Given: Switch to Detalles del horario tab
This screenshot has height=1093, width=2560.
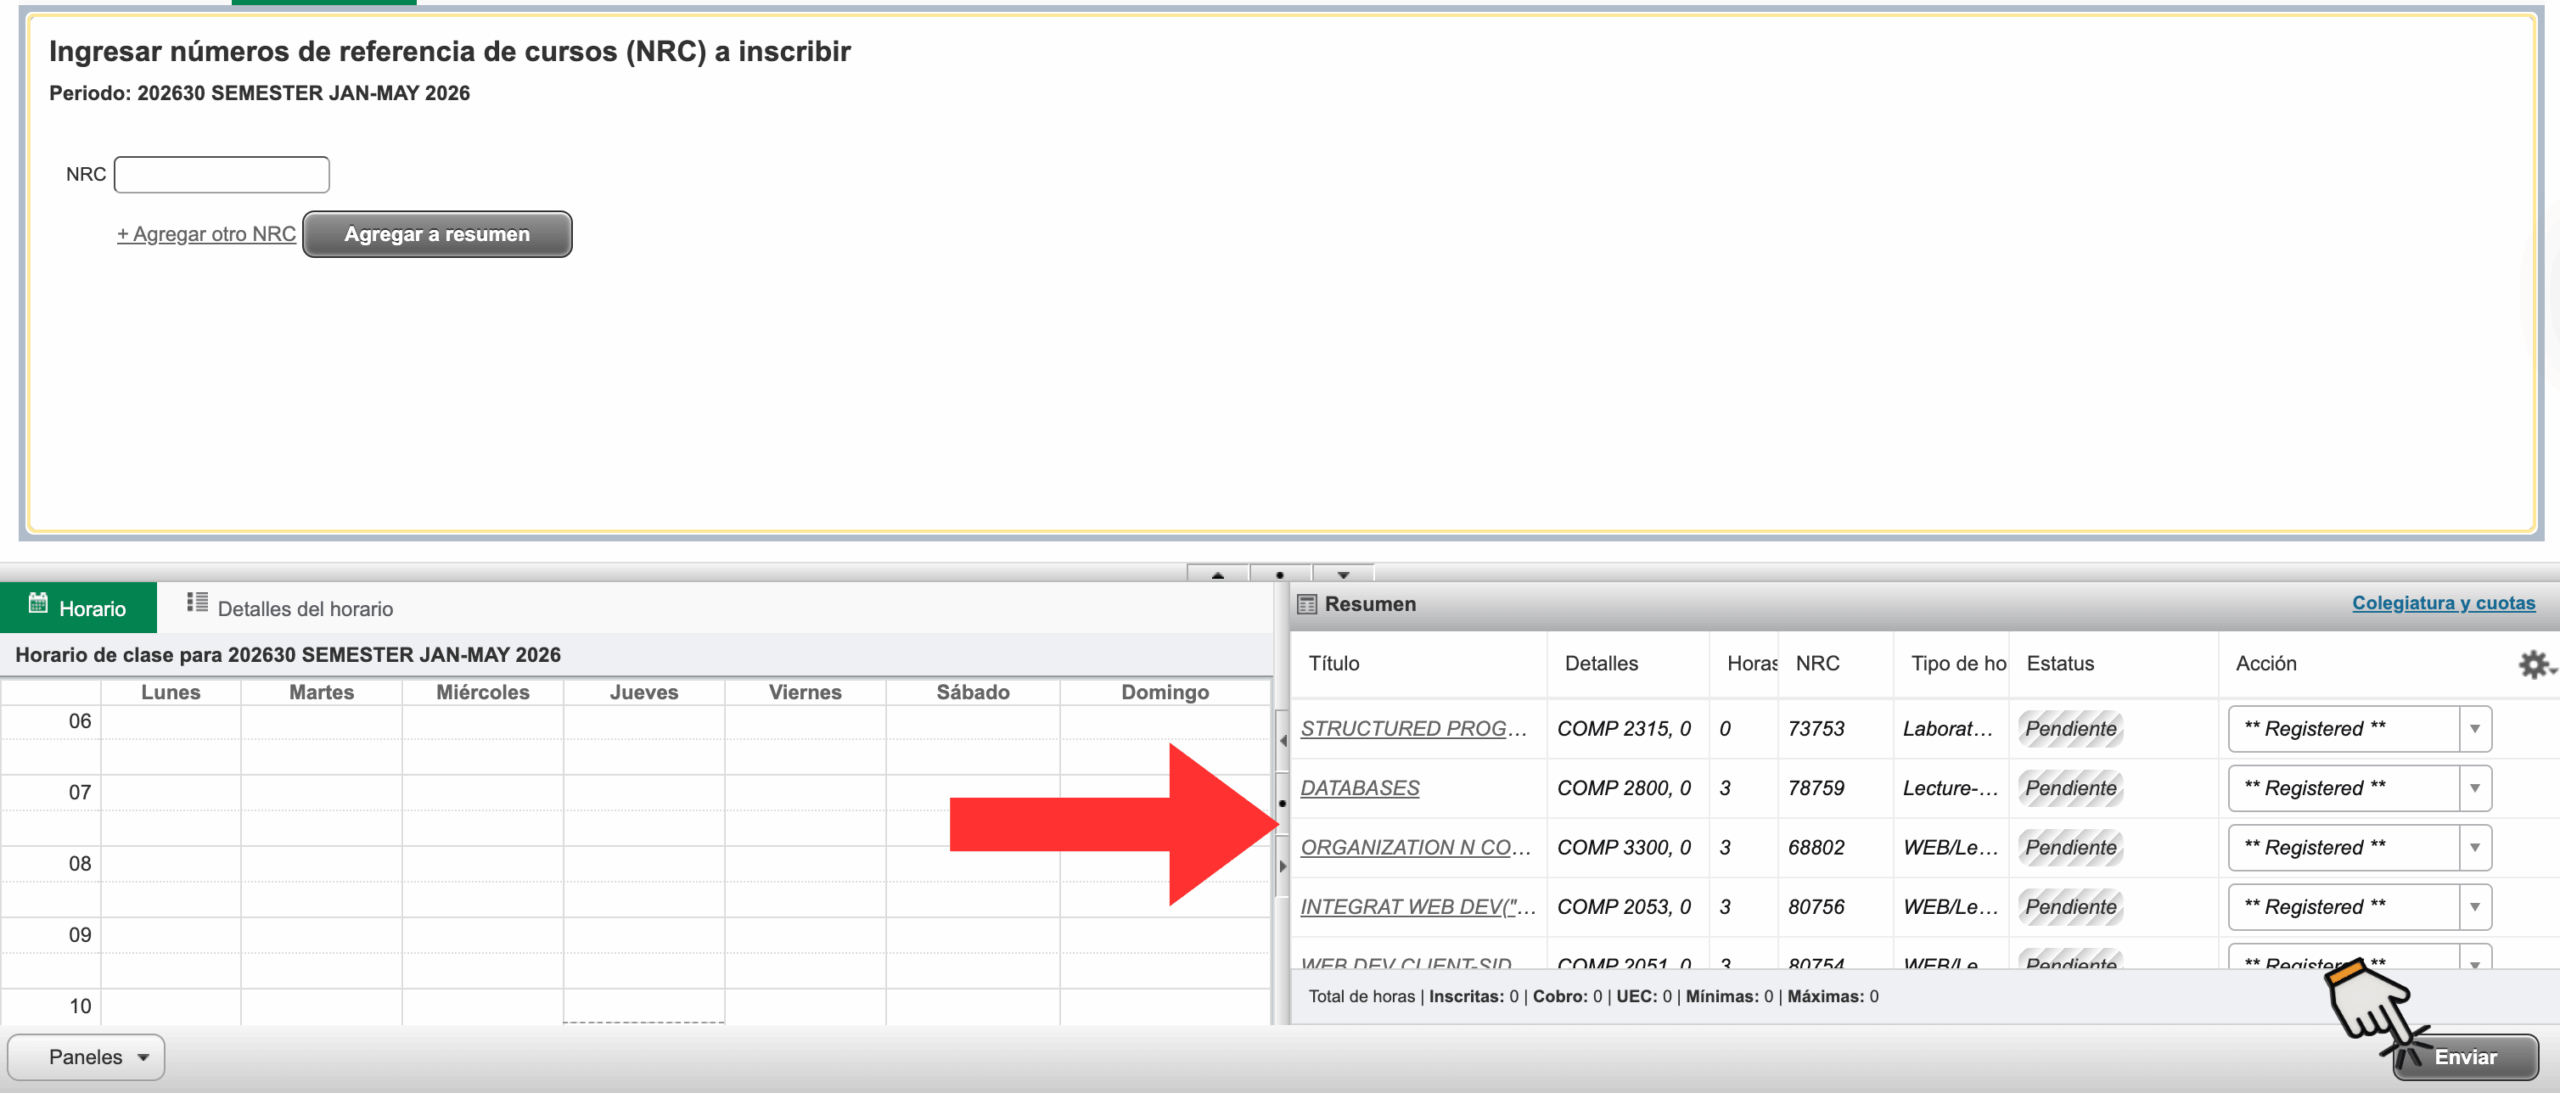Looking at the screenshot, I should point(290,608).
